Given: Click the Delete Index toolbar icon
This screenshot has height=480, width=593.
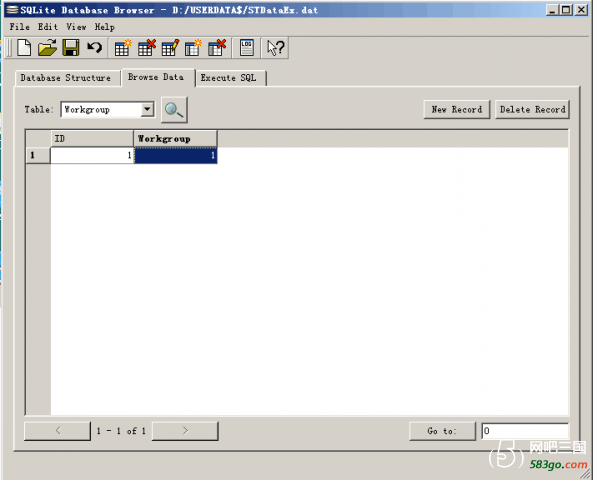Looking at the screenshot, I should coord(217,48).
